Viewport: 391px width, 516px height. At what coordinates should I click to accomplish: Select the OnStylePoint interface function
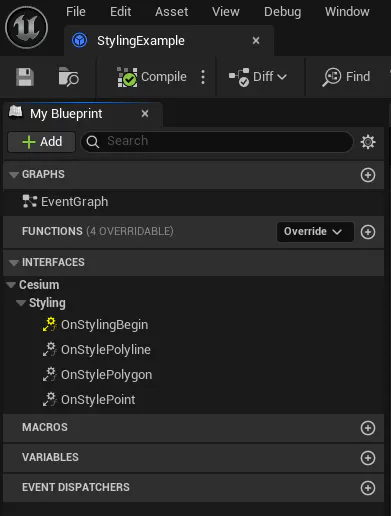tap(98, 400)
